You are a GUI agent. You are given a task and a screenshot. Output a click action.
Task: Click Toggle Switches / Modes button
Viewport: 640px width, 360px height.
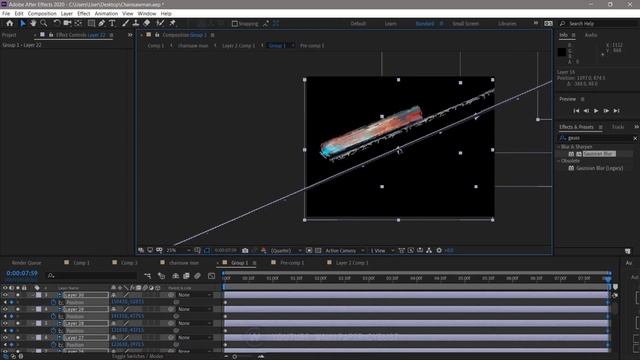click(138, 356)
